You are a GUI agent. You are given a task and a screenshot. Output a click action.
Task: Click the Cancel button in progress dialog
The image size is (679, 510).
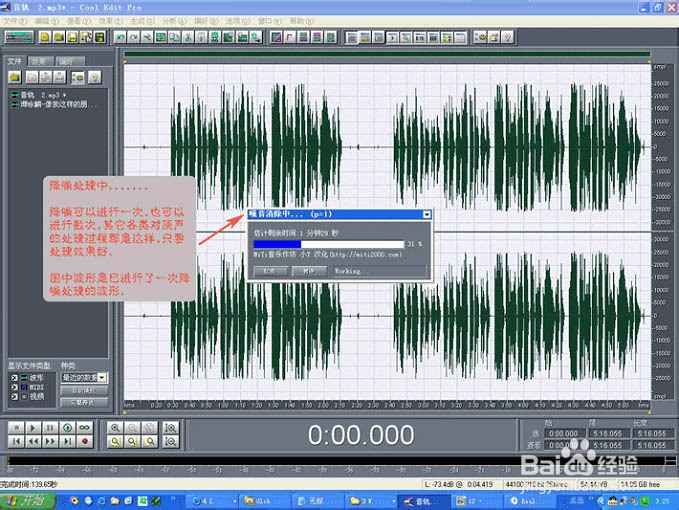tap(270, 271)
